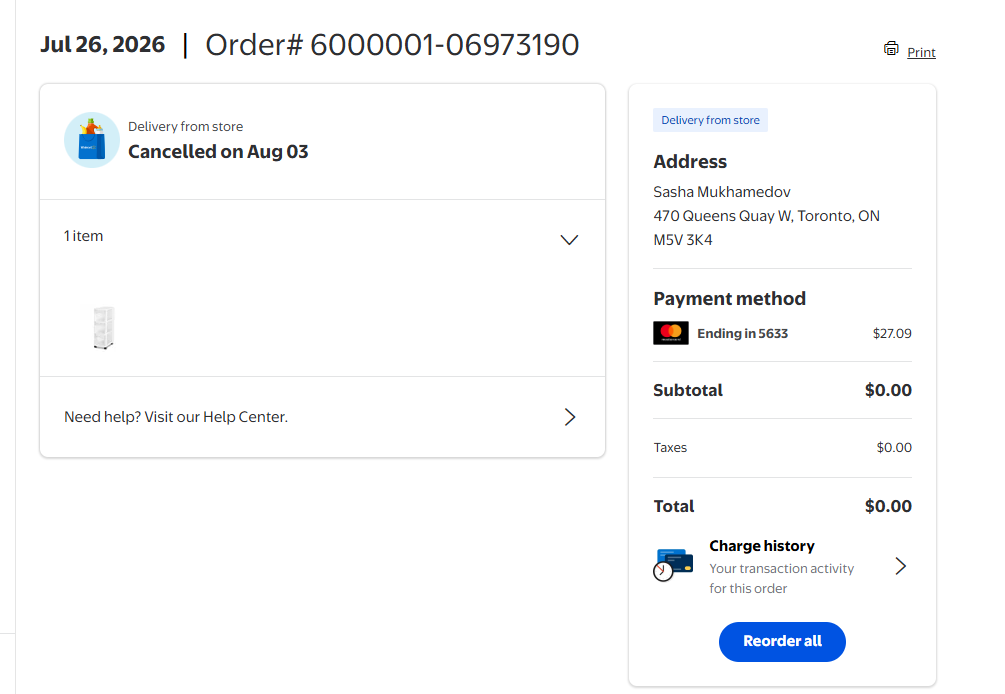
Task: Click the Mastercard payment icon
Action: tap(670, 333)
